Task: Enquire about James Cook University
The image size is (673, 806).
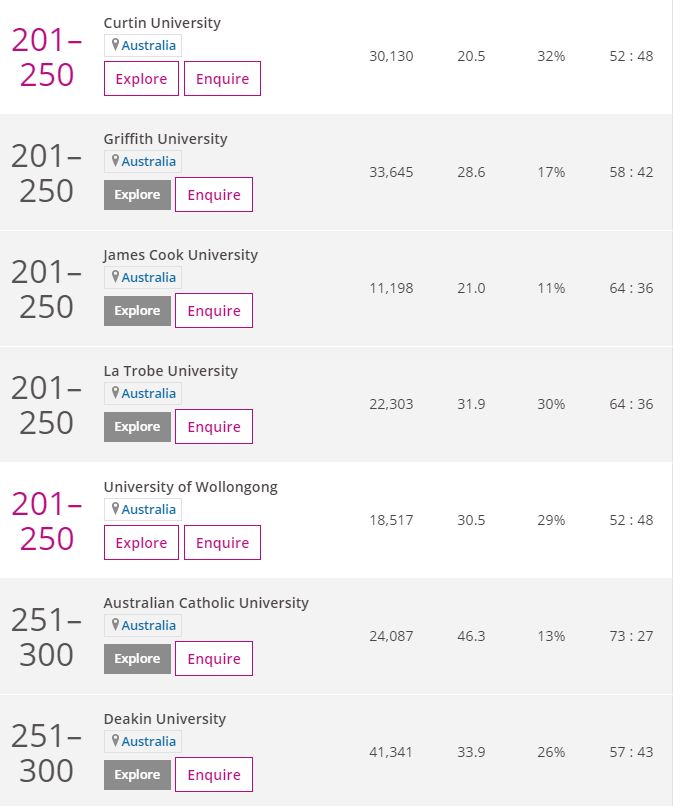Action: [214, 310]
